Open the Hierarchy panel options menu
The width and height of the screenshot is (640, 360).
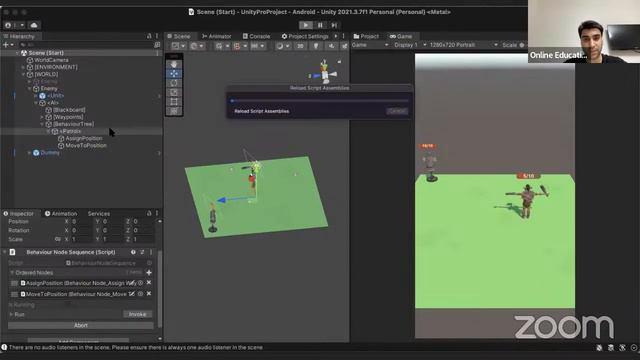pos(157,36)
